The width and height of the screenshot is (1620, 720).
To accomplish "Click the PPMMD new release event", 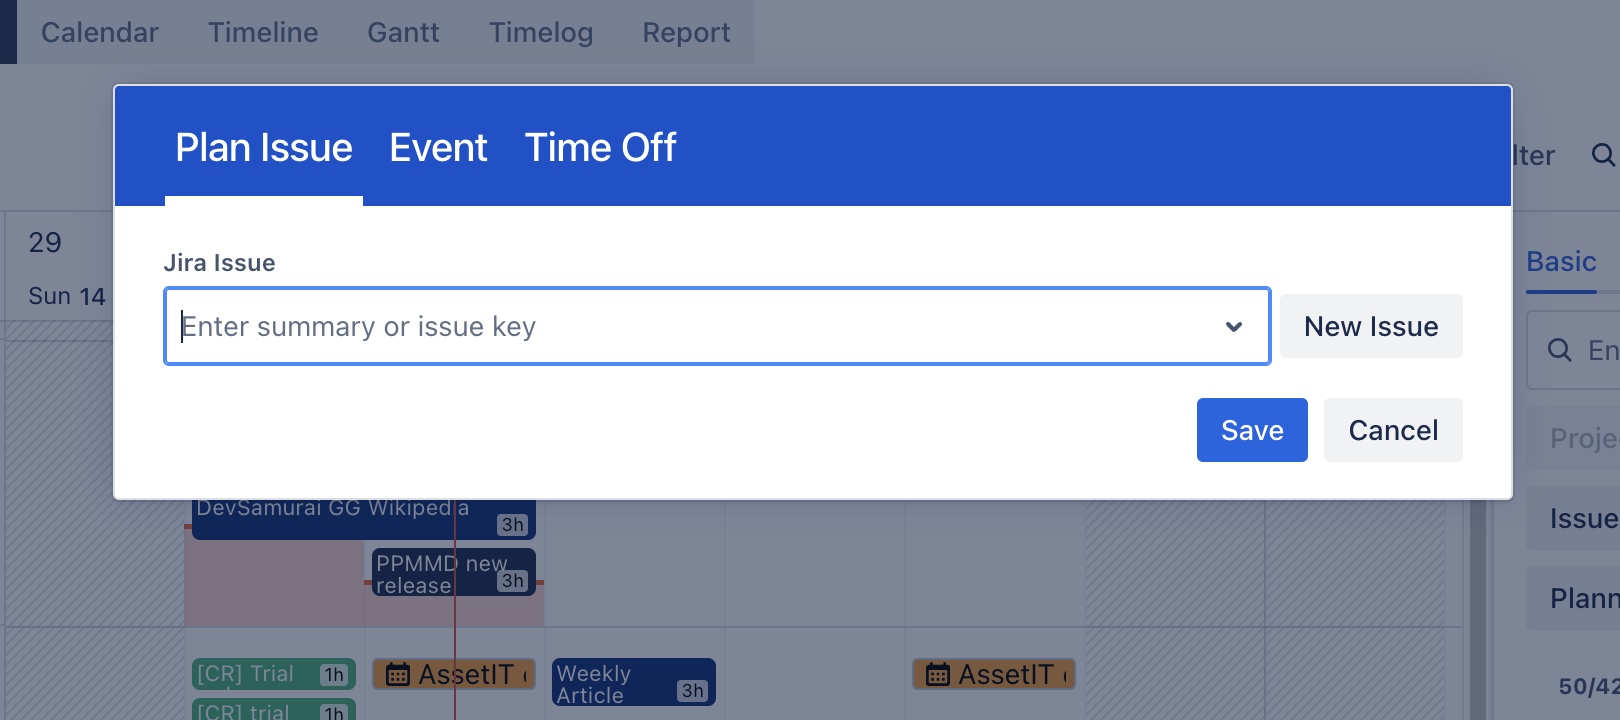I will tap(440, 574).
